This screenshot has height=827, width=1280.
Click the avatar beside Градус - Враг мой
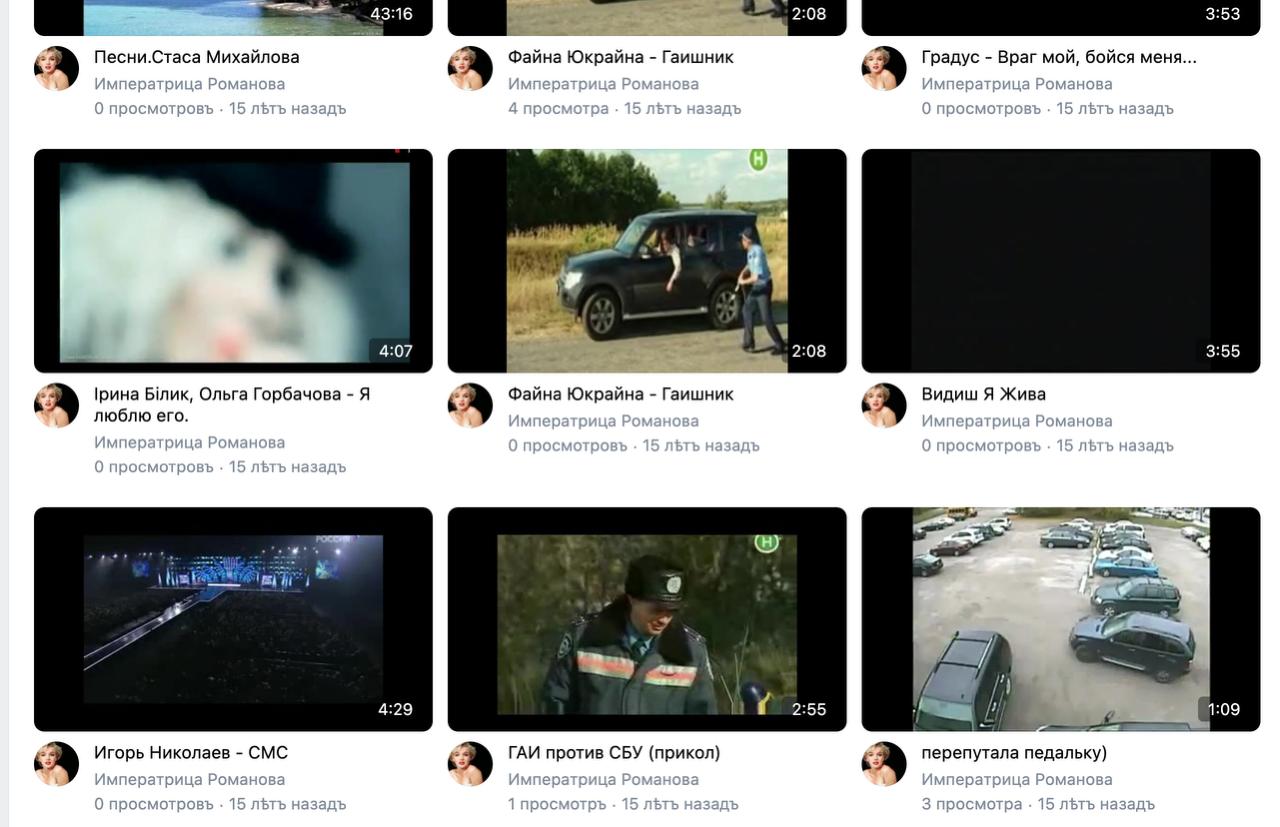click(x=884, y=68)
